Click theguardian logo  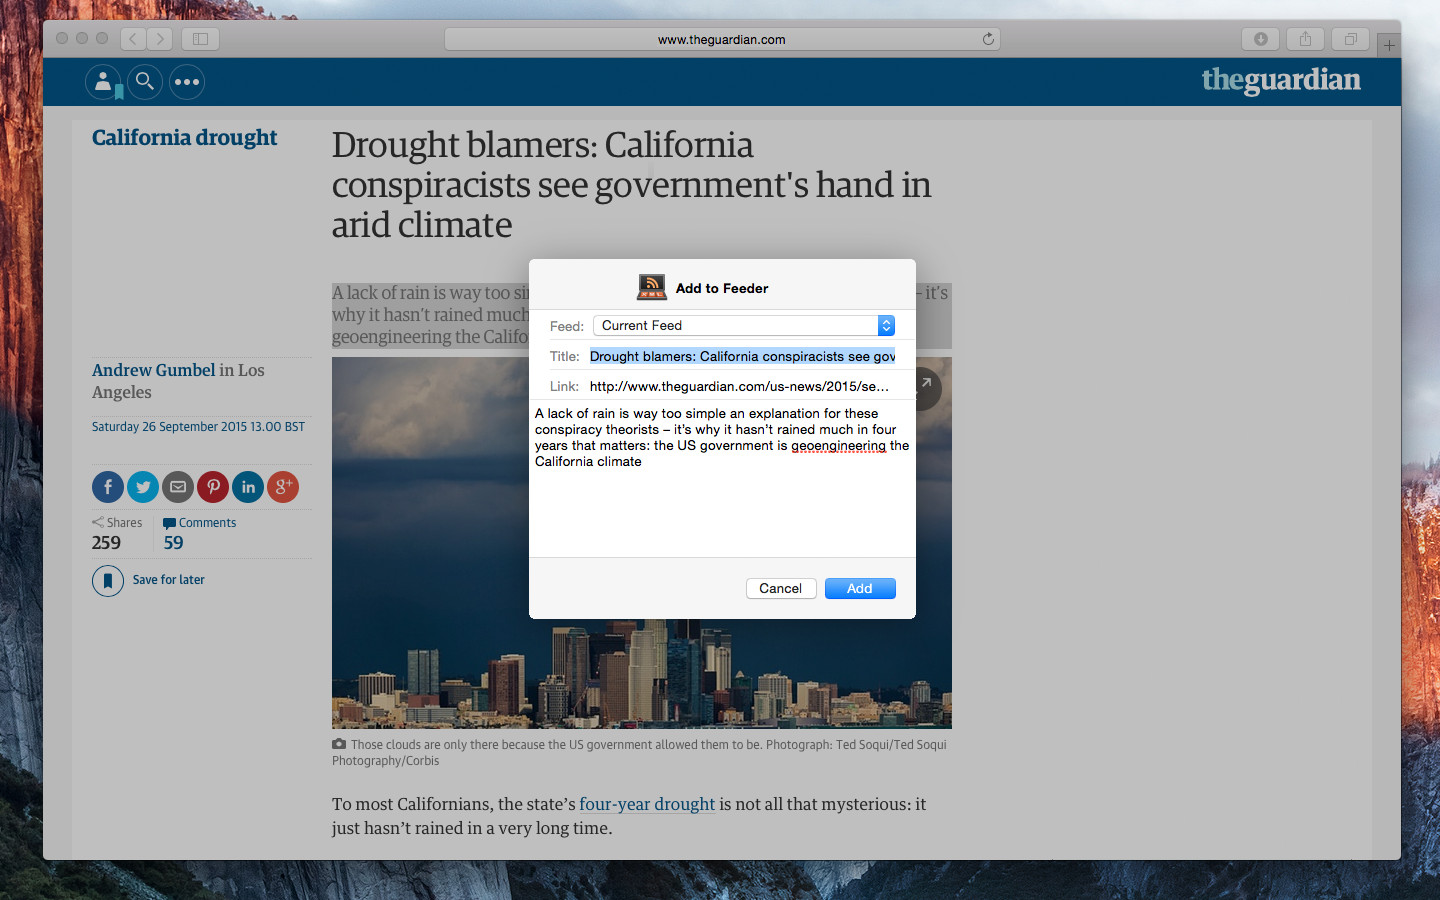[1281, 80]
